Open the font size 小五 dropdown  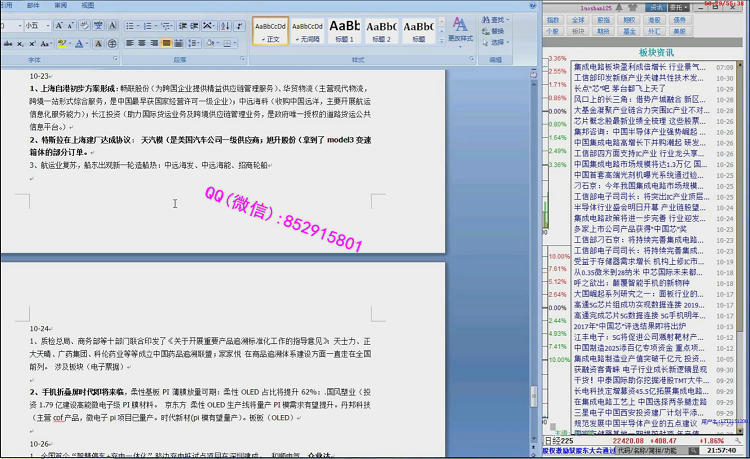click(50, 25)
